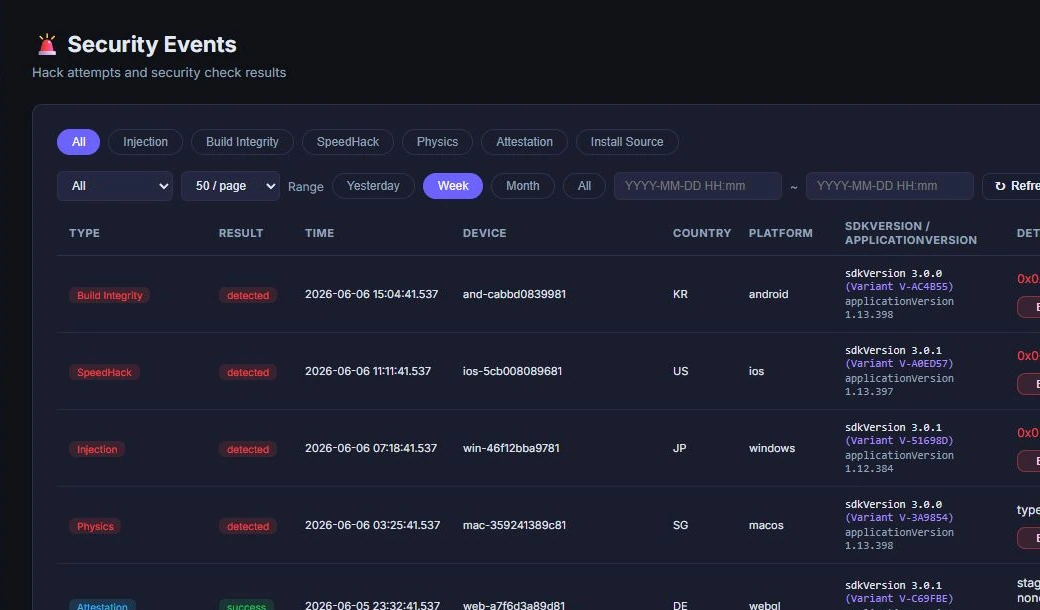
Task: Click timestamp 2026-06-06 07:18:41.537
Action: tap(371, 448)
